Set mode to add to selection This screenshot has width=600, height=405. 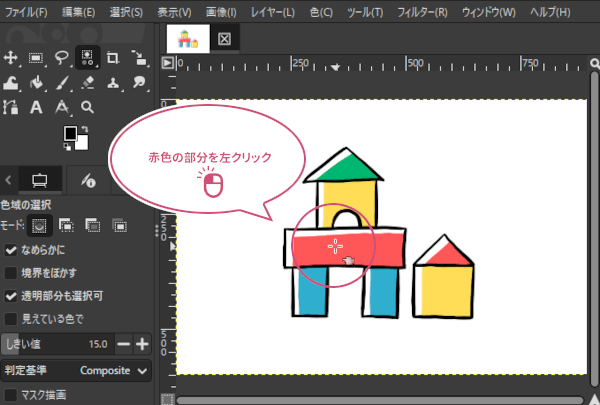click(67, 226)
